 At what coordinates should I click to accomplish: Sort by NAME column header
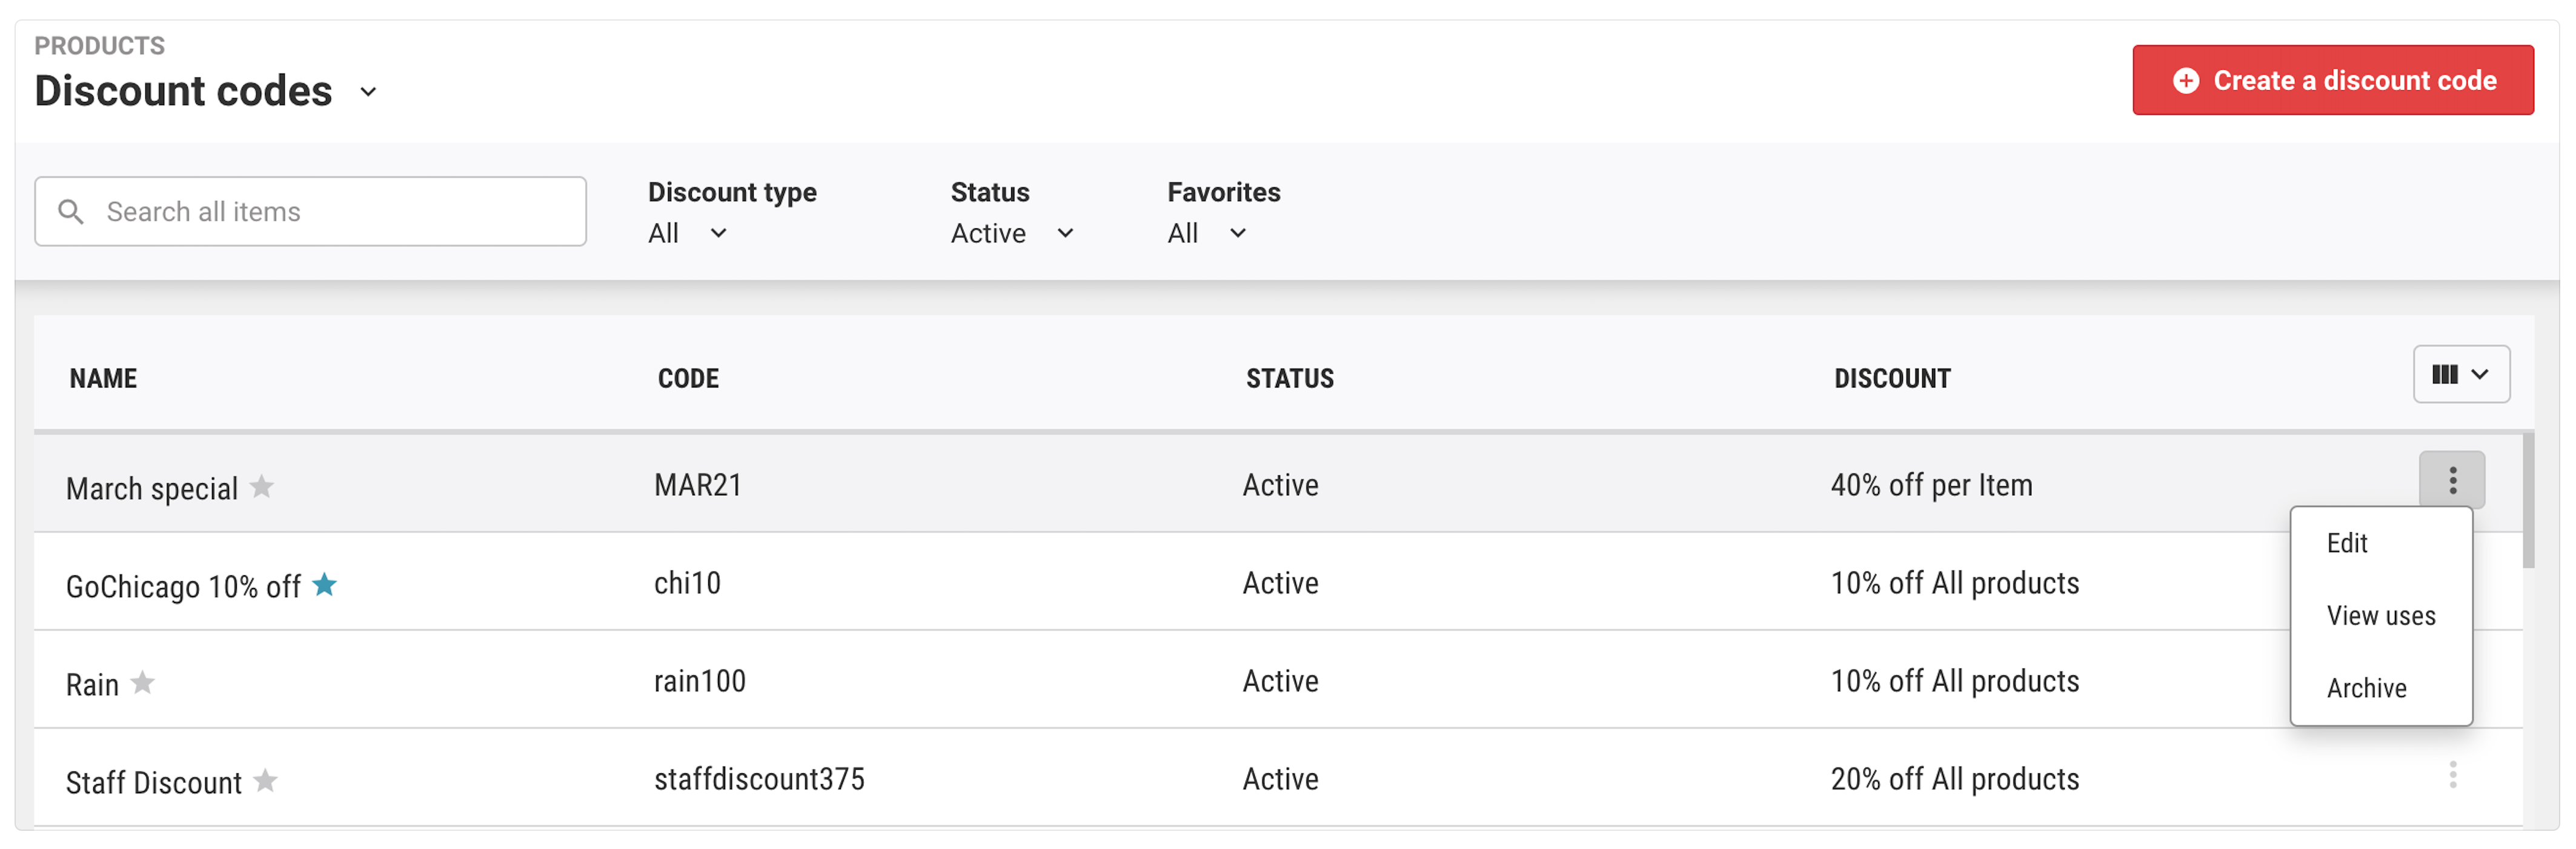pos(103,379)
